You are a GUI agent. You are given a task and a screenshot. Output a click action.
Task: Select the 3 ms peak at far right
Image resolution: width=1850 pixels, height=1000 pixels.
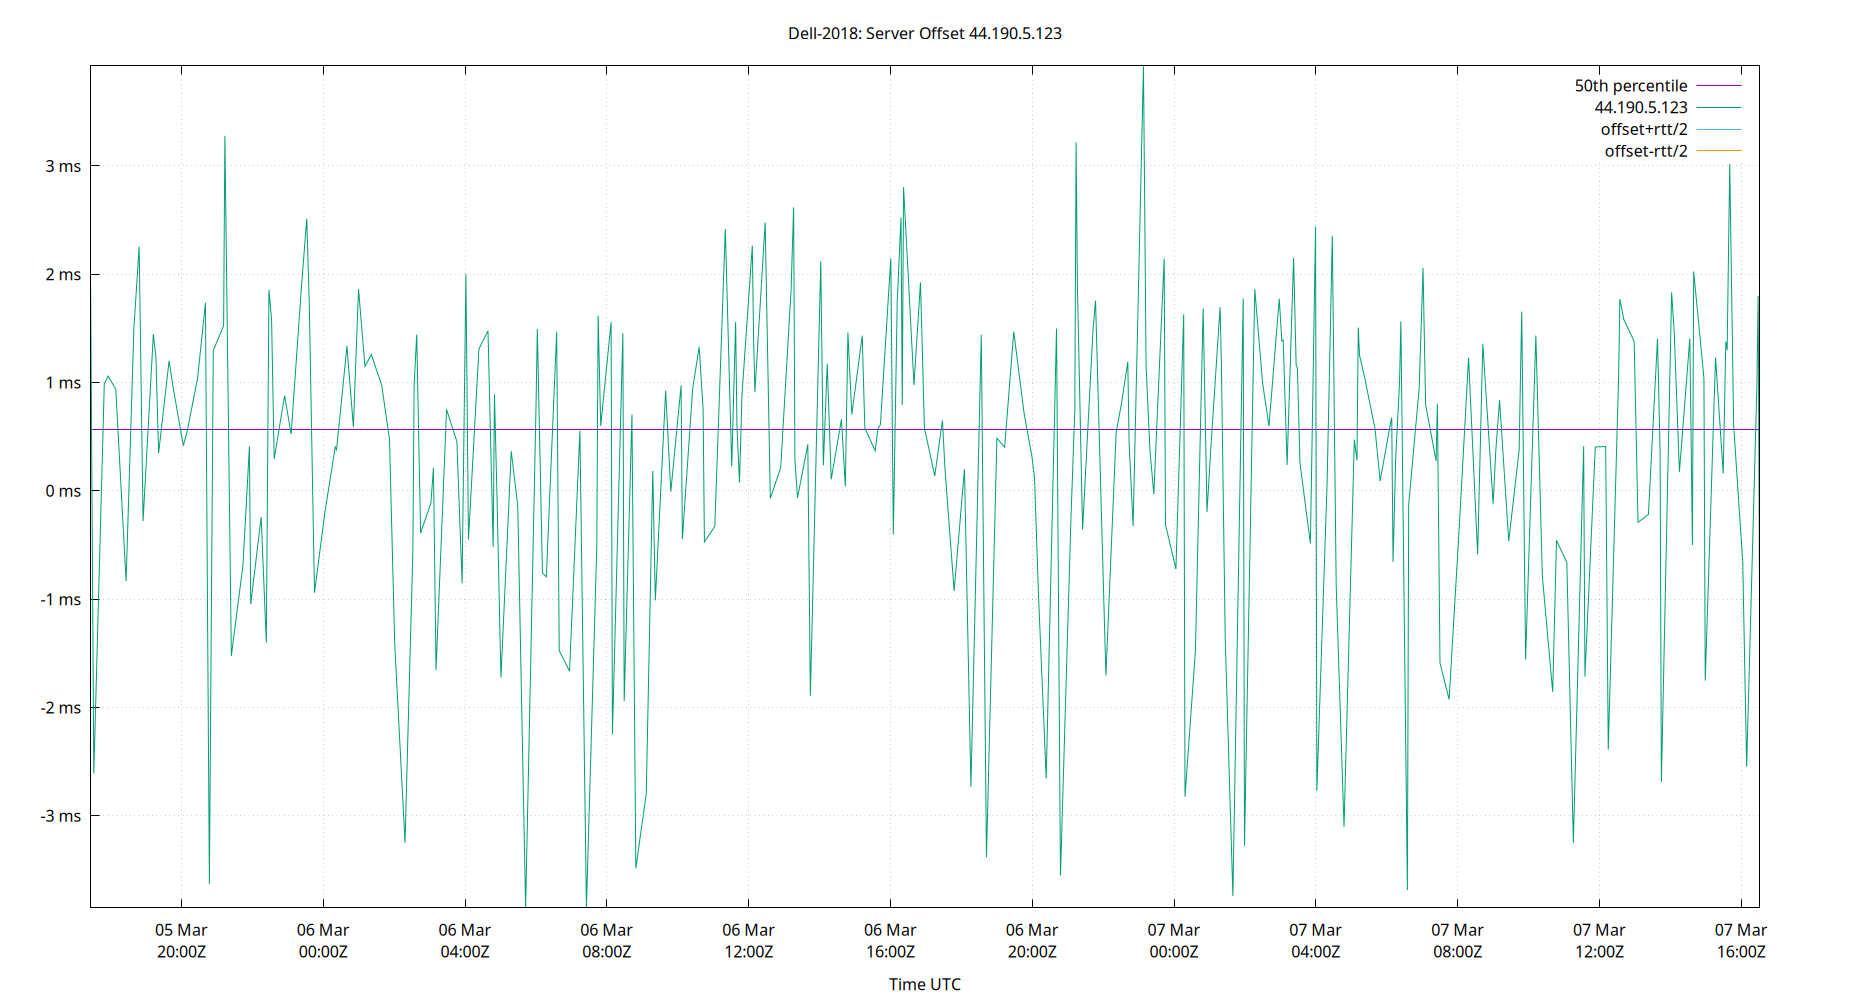tap(1729, 165)
